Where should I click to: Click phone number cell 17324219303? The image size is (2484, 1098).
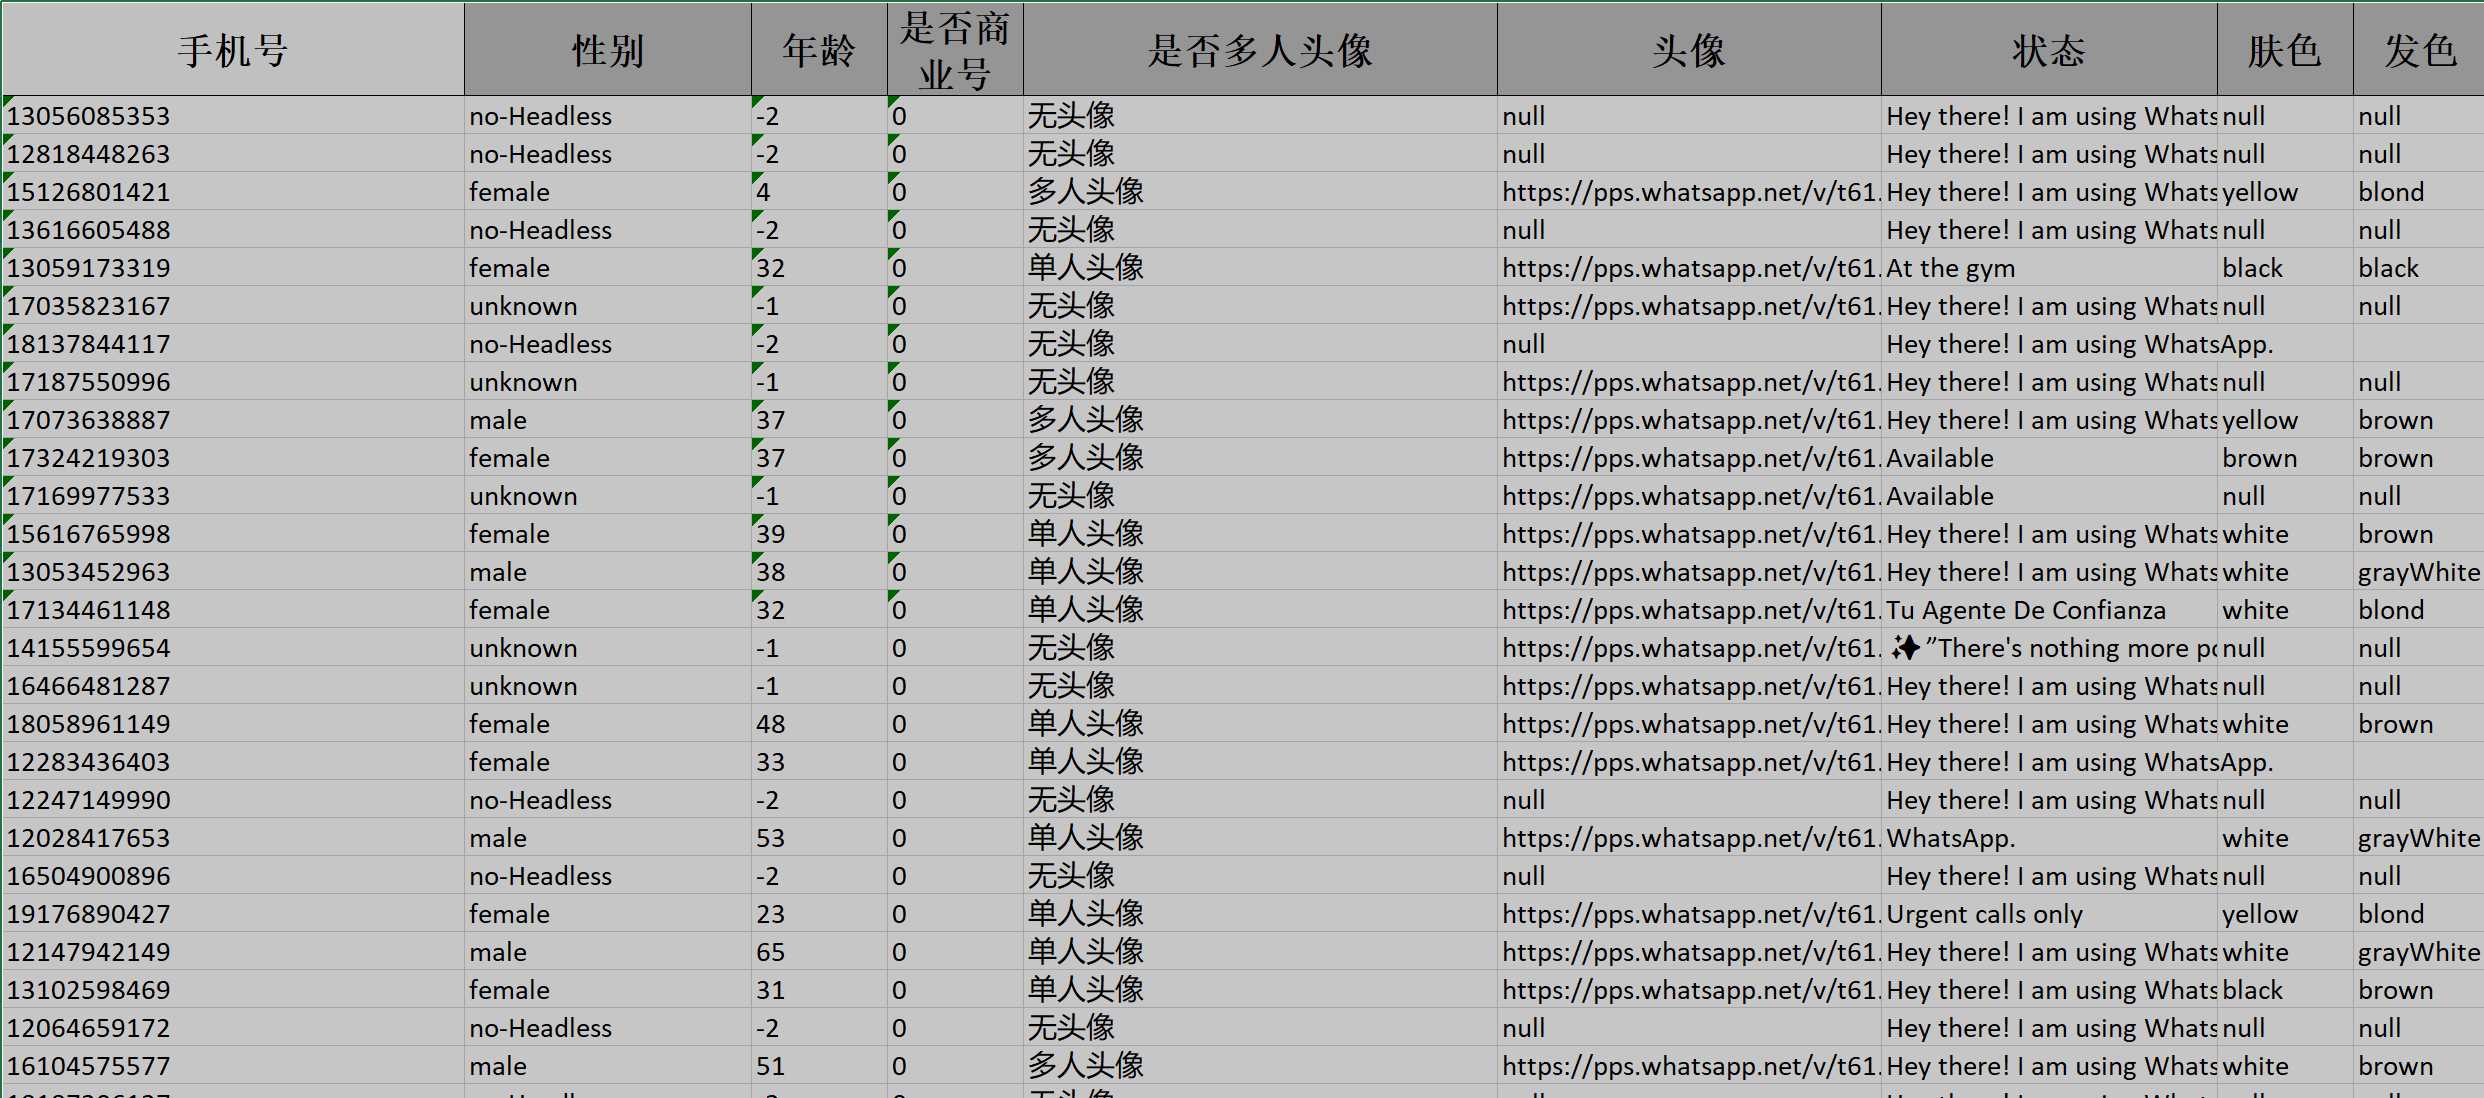pos(233,458)
